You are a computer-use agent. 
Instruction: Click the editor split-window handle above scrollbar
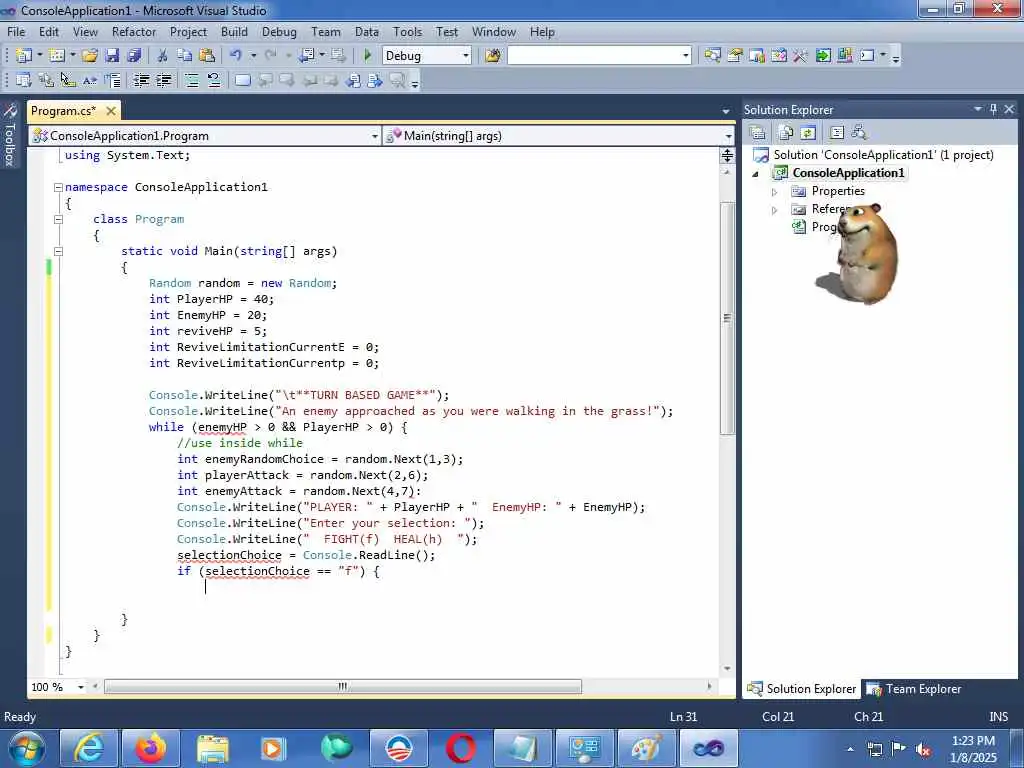(x=727, y=155)
